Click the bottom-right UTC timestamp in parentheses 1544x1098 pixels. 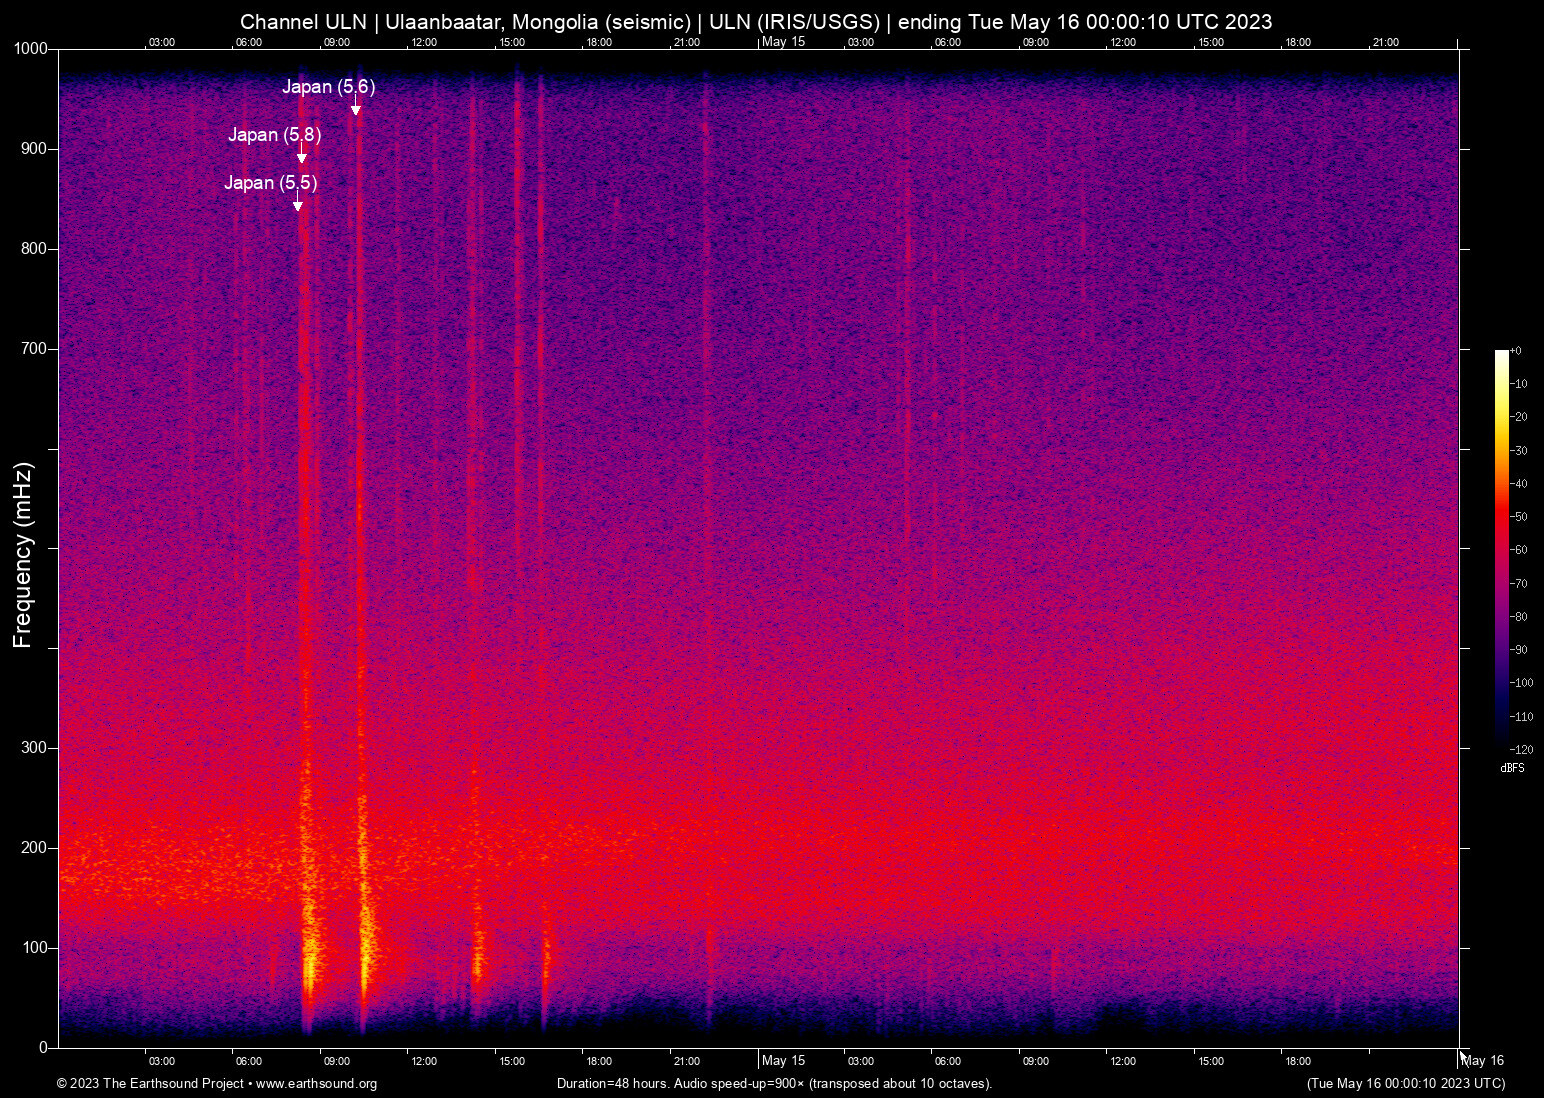click(1405, 1084)
